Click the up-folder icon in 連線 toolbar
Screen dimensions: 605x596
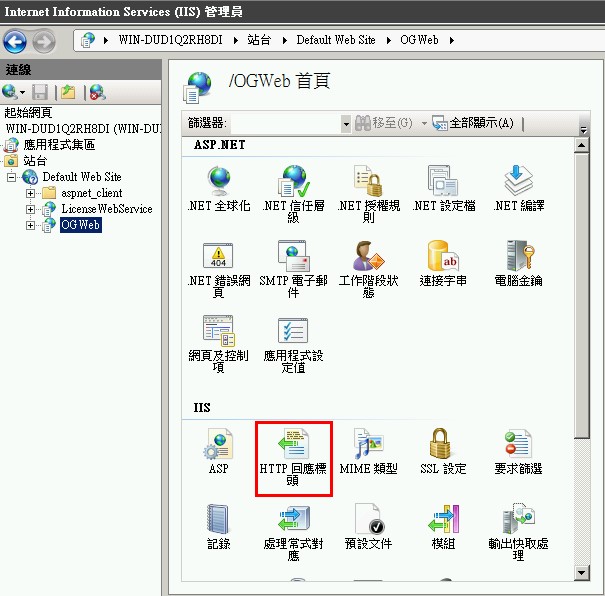click(x=68, y=92)
